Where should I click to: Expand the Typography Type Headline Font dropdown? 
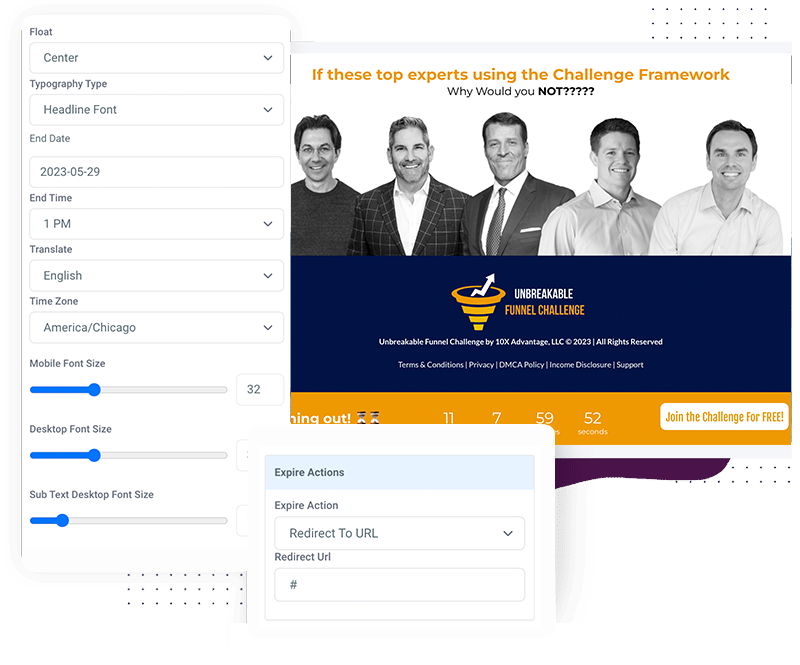point(157,110)
